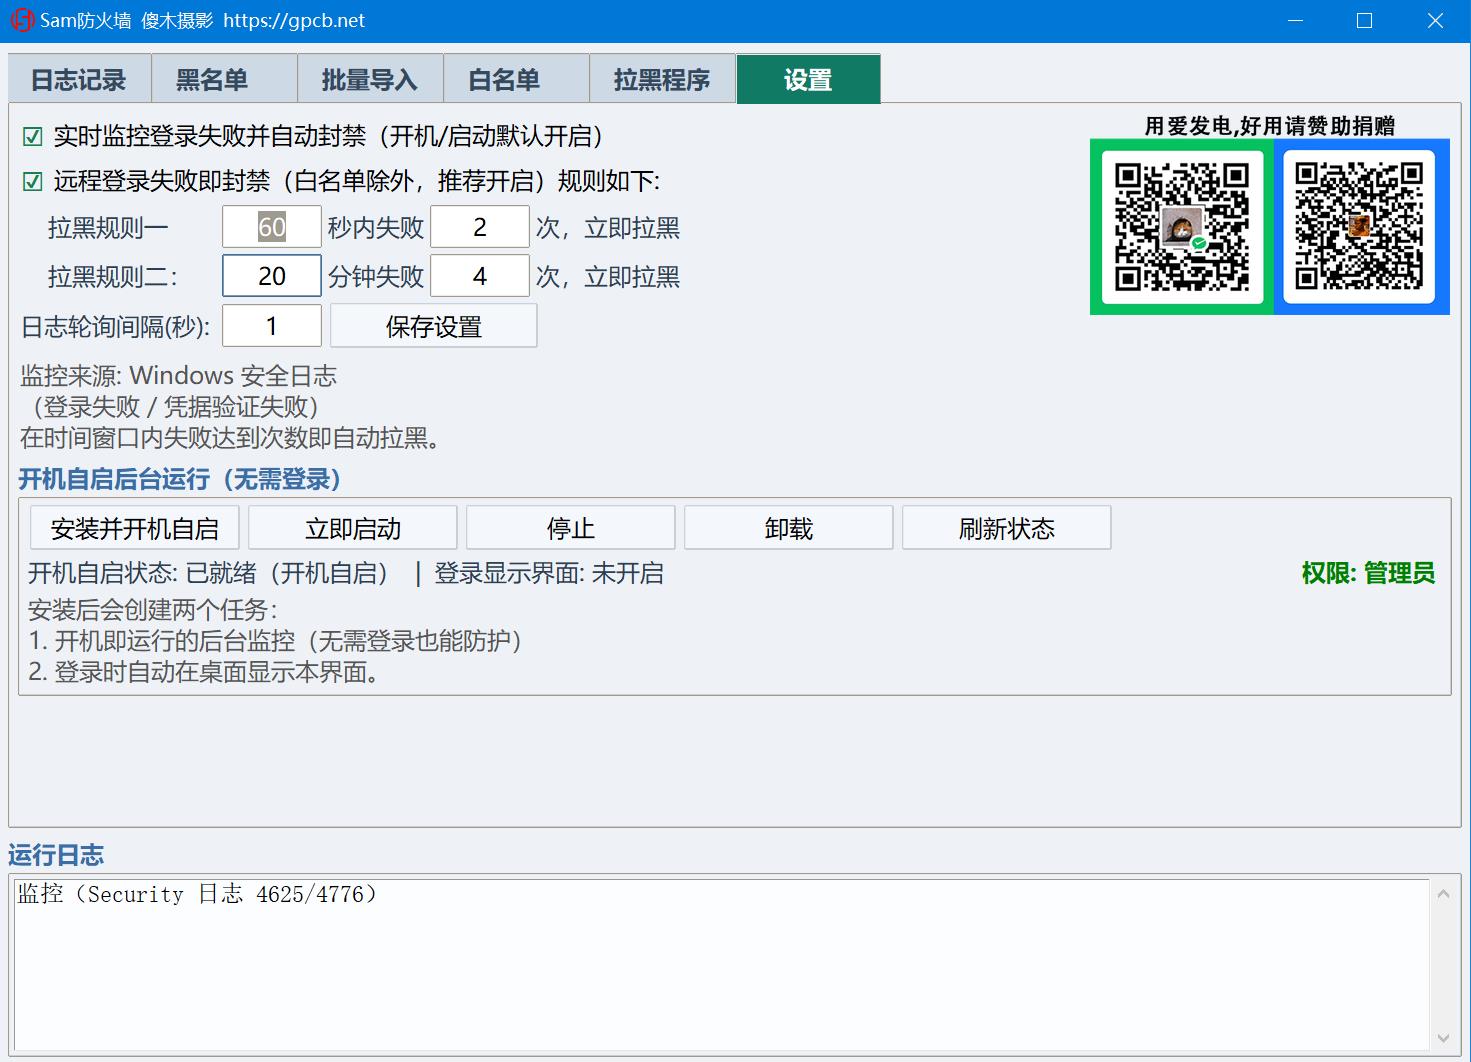
Task: Click the 开机自启后台运行（无需登录）heading
Action: pos(180,479)
